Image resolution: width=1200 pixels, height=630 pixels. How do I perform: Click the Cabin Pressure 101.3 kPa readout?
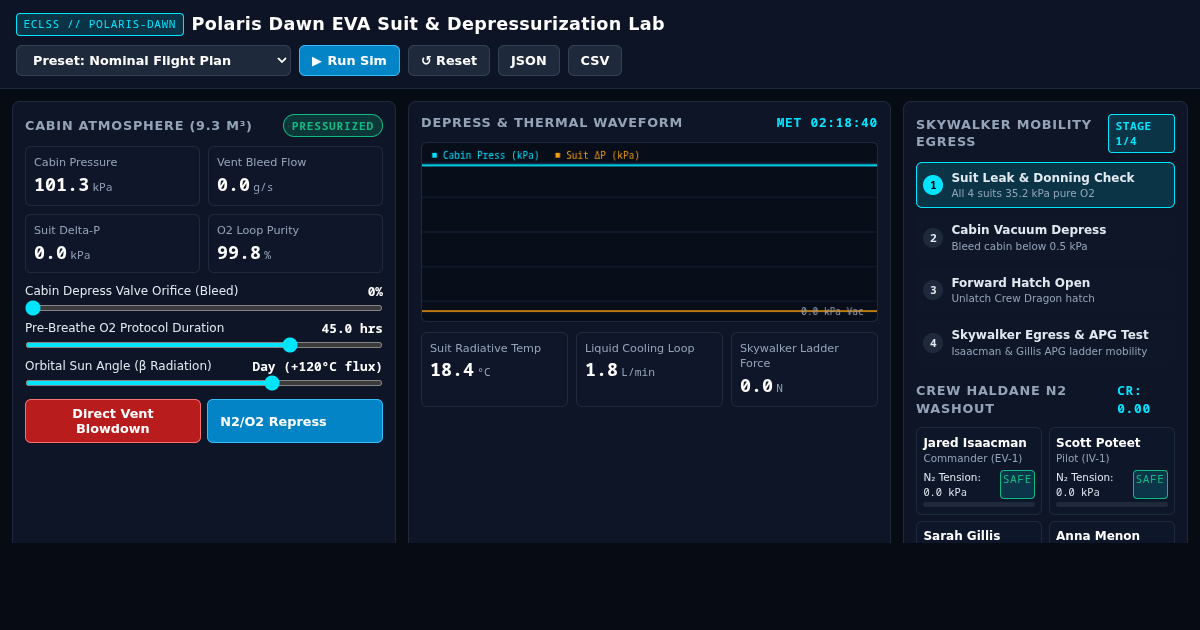(x=112, y=176)
